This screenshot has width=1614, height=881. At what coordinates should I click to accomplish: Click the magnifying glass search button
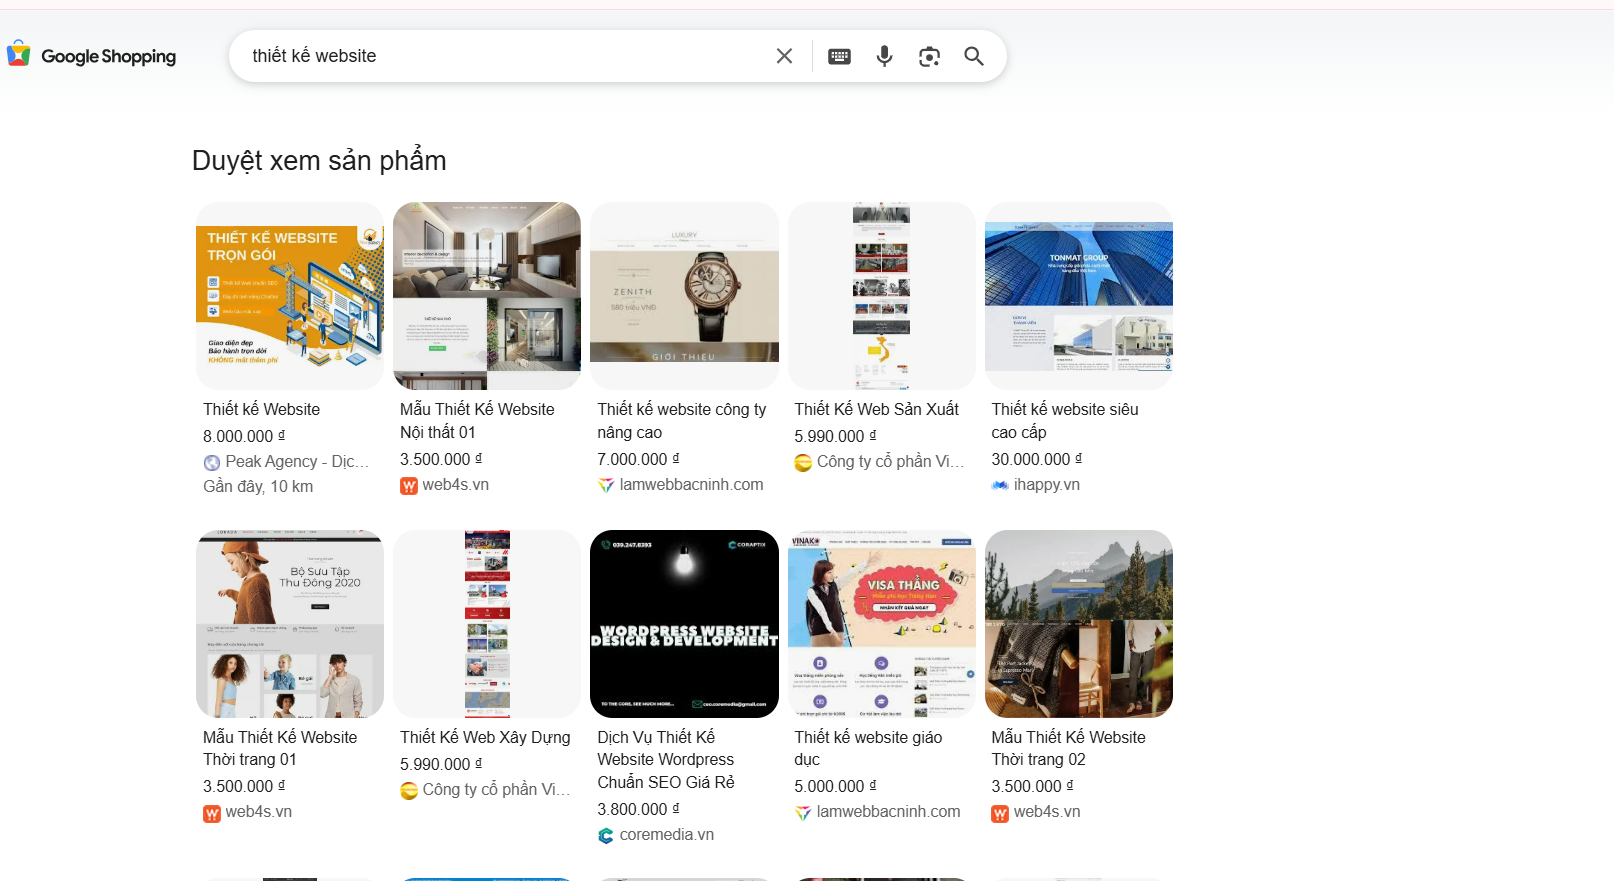coord(974,56)
